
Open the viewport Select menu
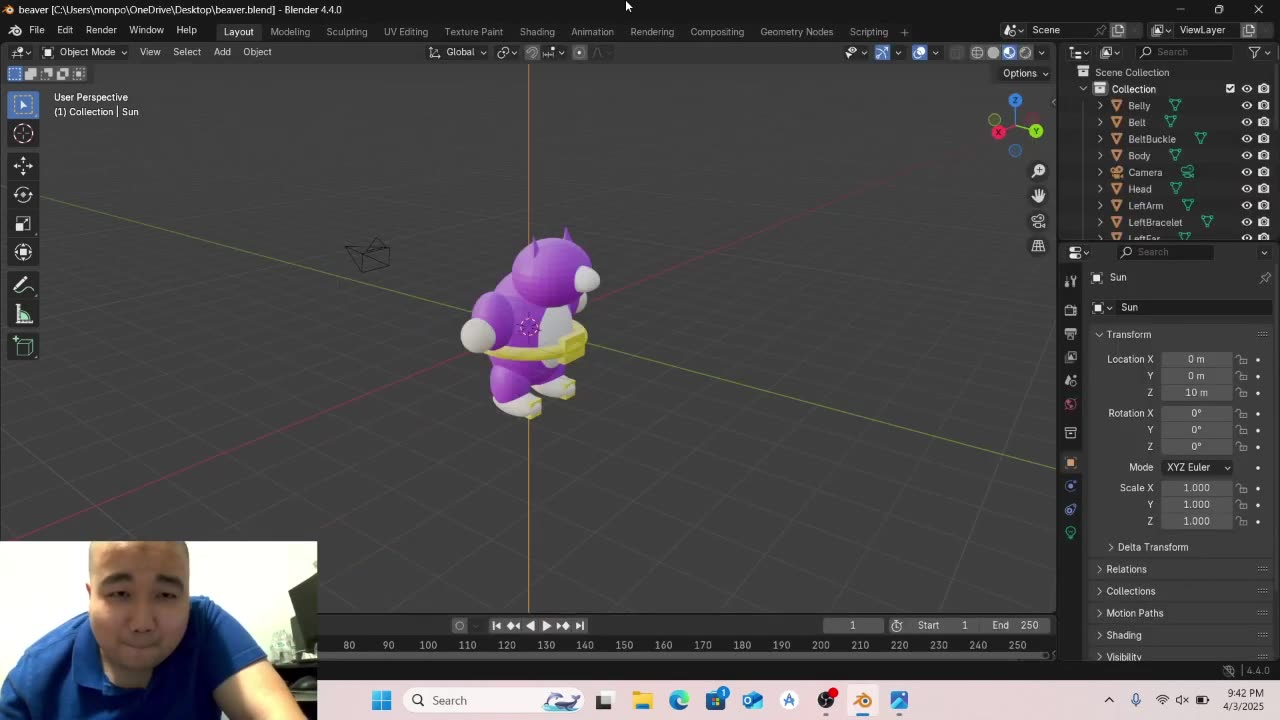[x=187, y=52]
